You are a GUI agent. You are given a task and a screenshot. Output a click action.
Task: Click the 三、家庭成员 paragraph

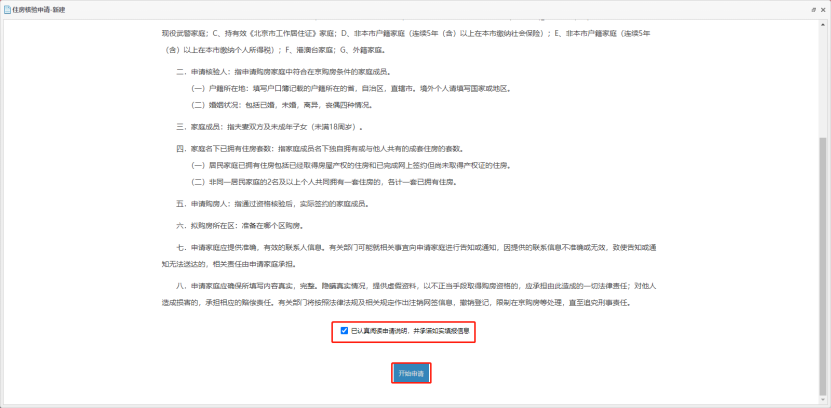pos(270,127)
